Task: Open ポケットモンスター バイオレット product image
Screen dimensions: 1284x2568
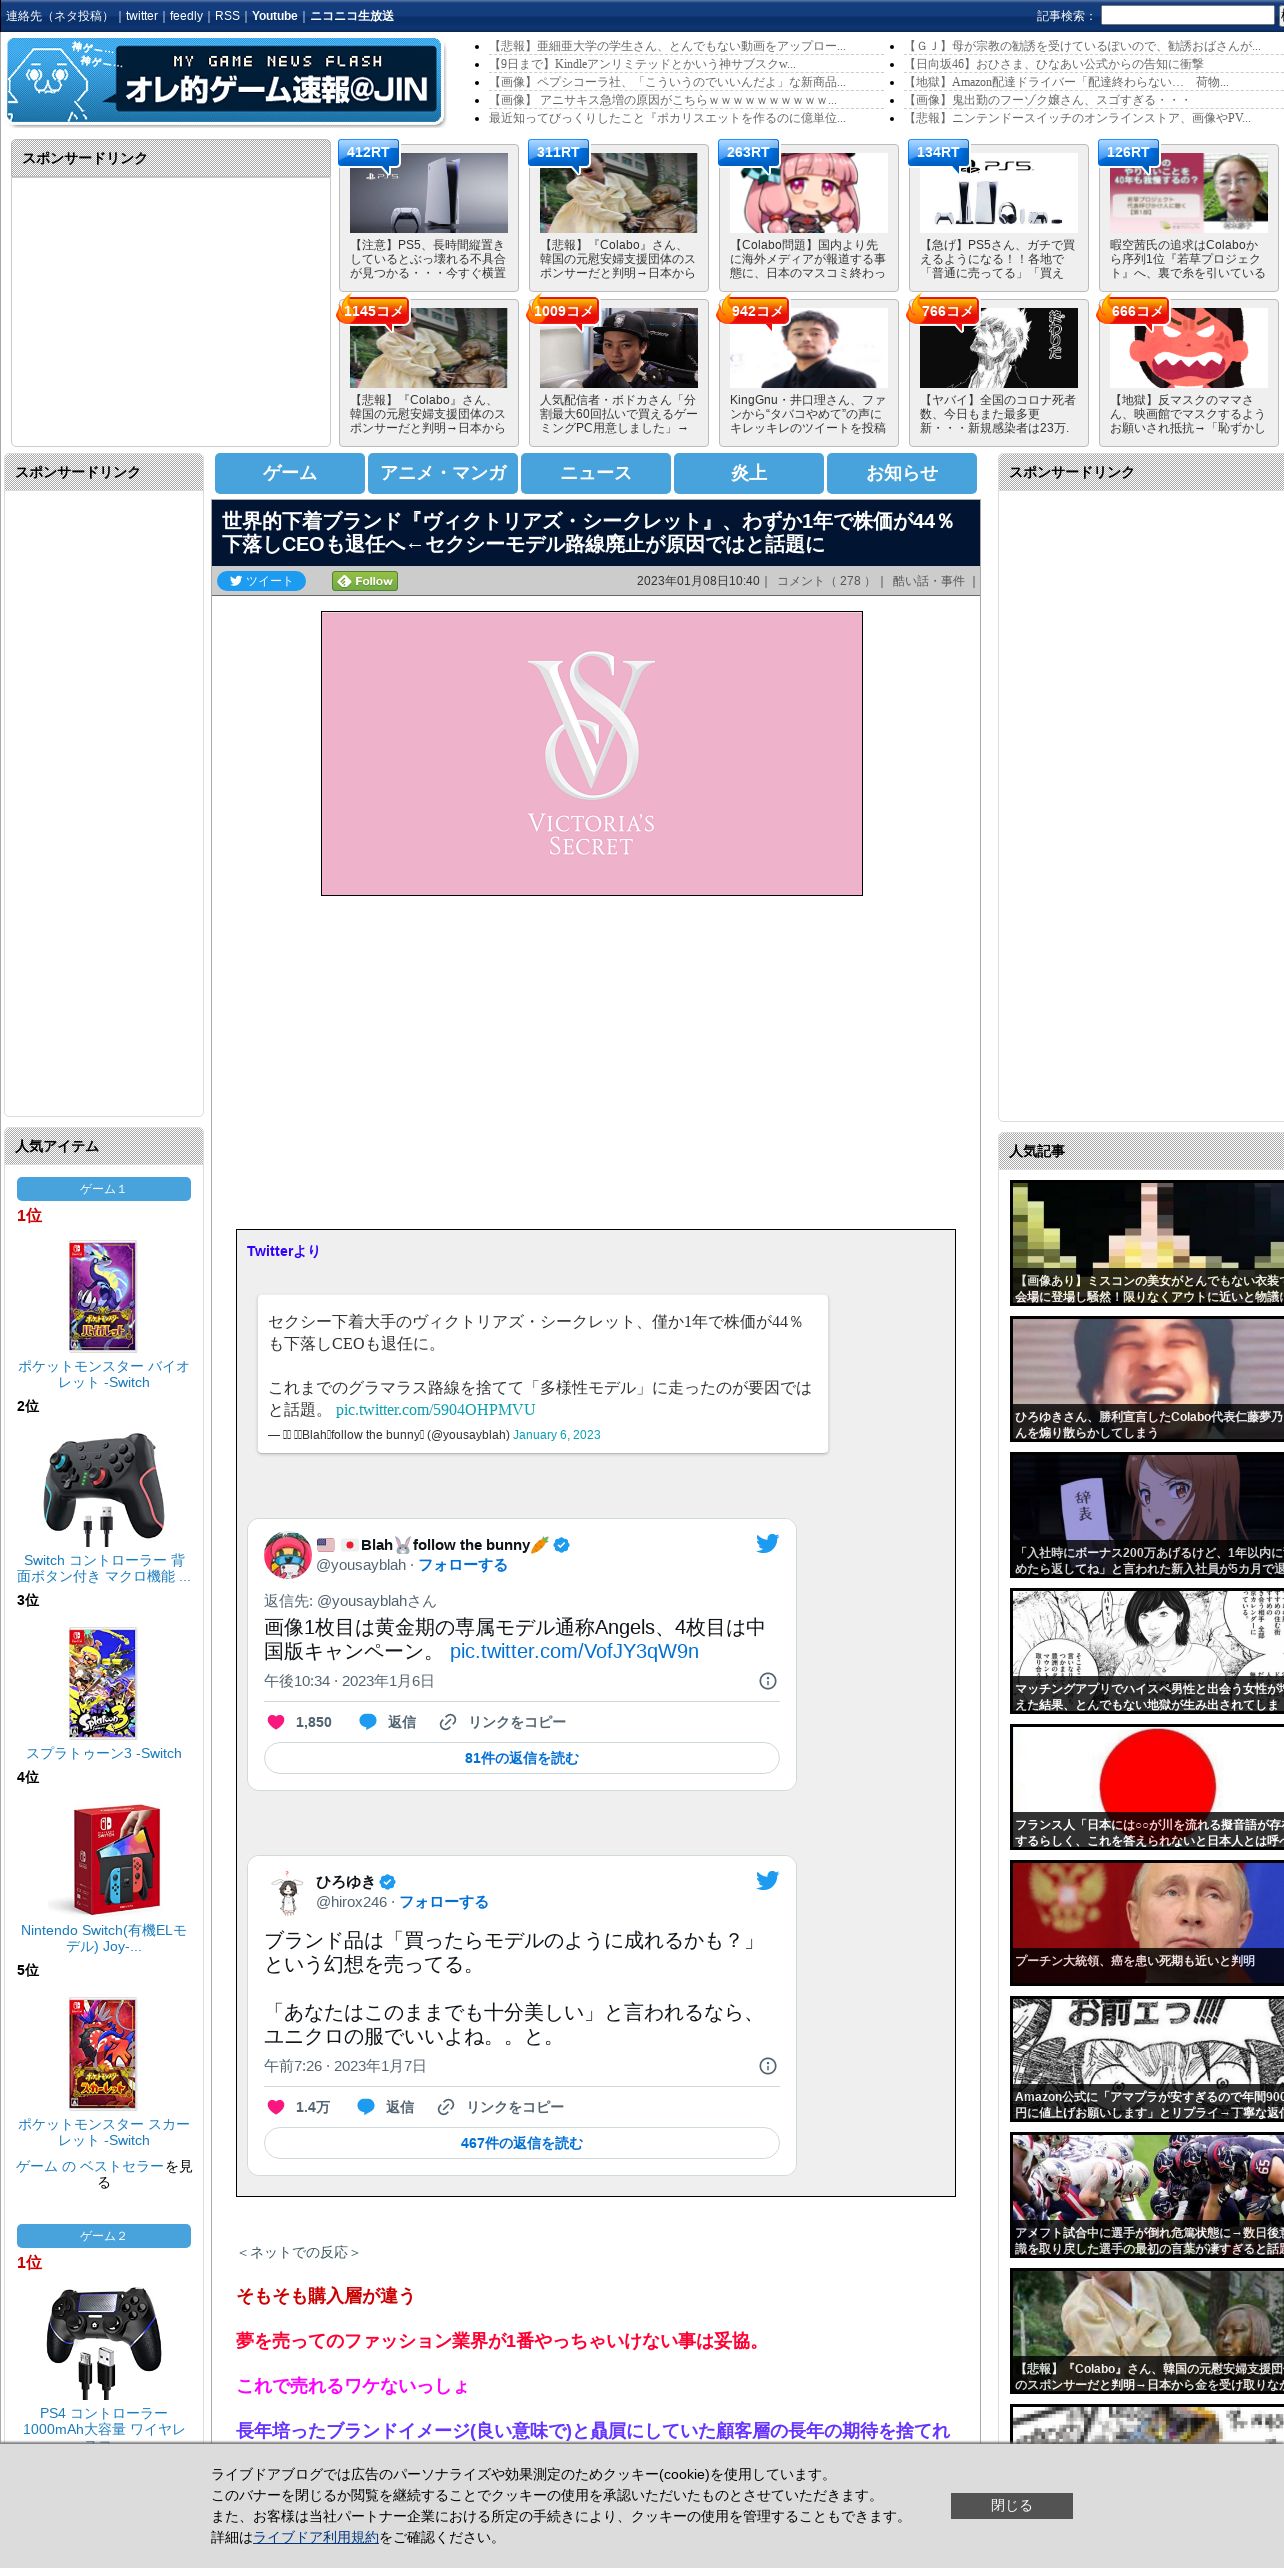Action: pos(103,1296)
